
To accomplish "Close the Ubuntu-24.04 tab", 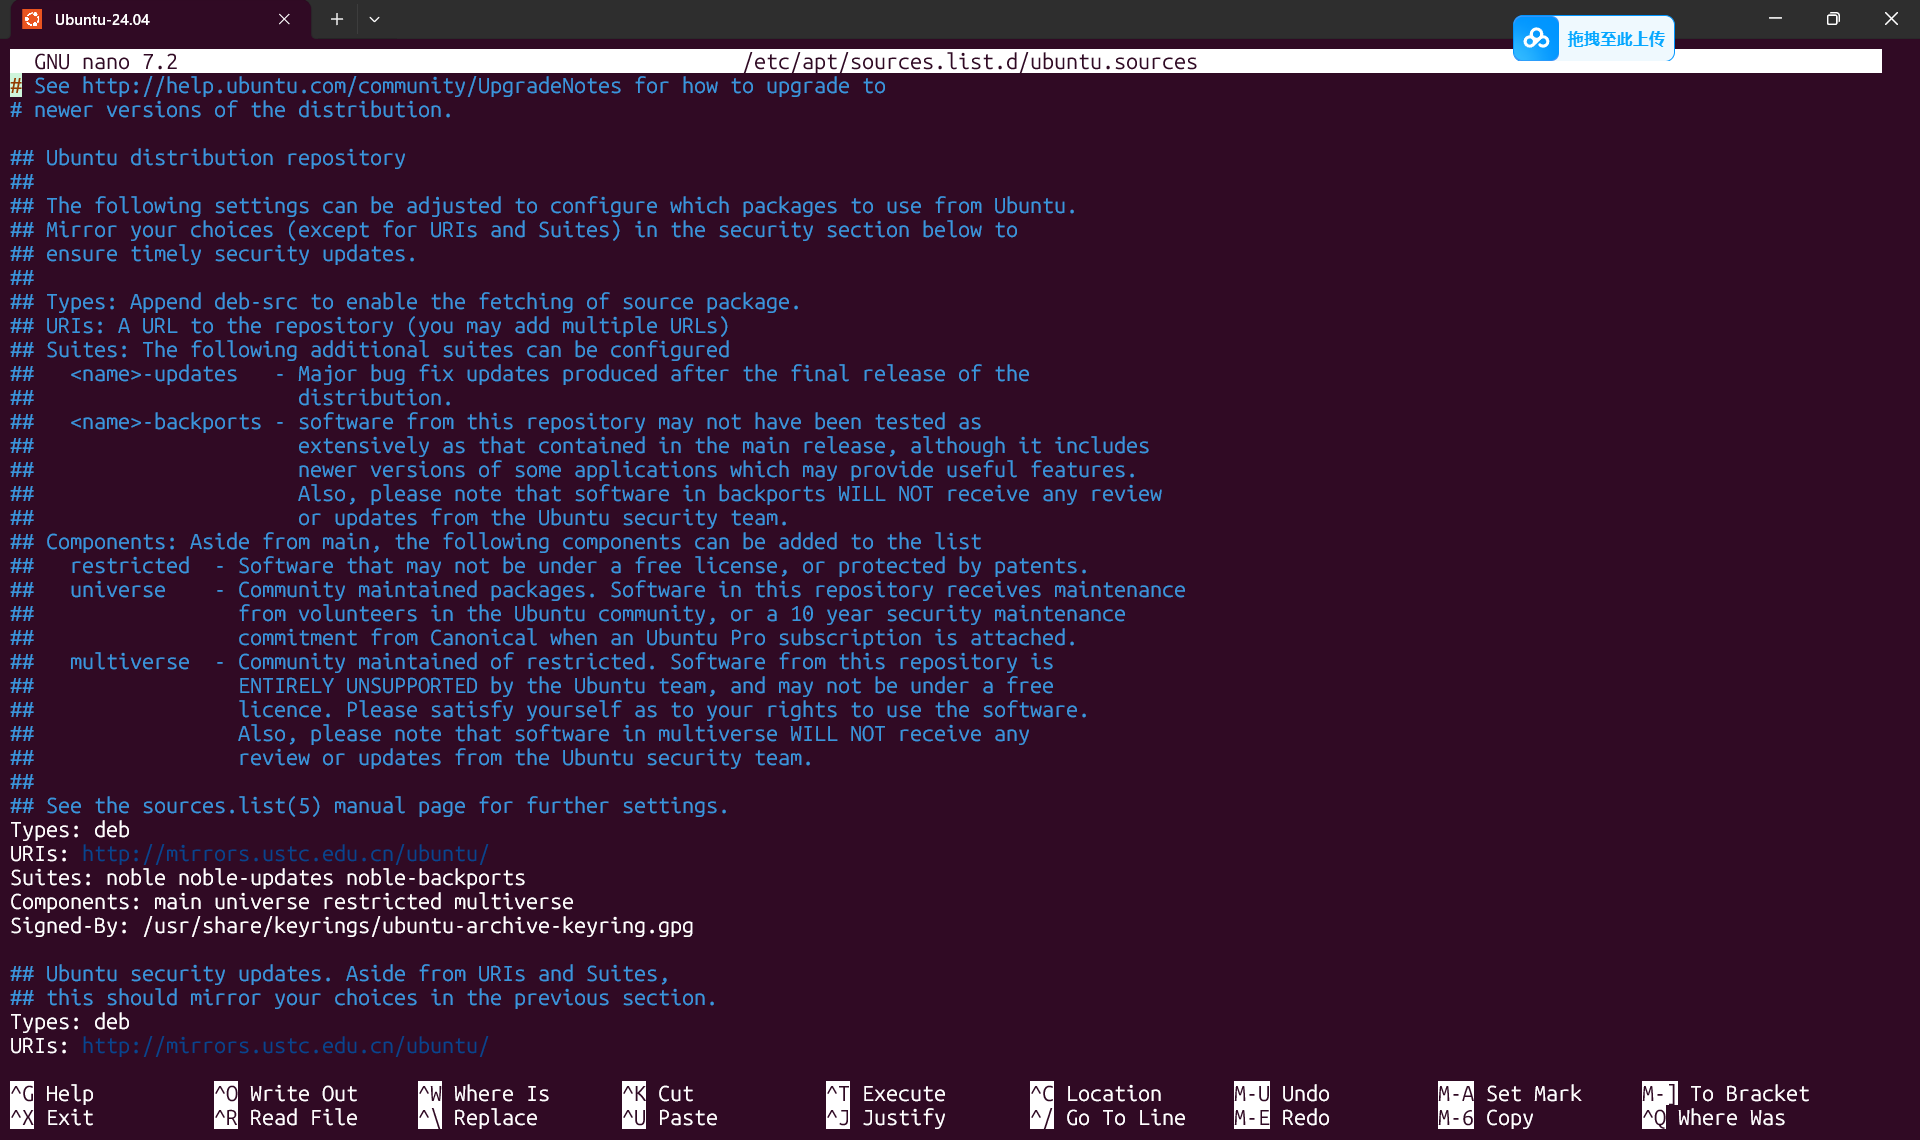I will (x=284, y=19).
